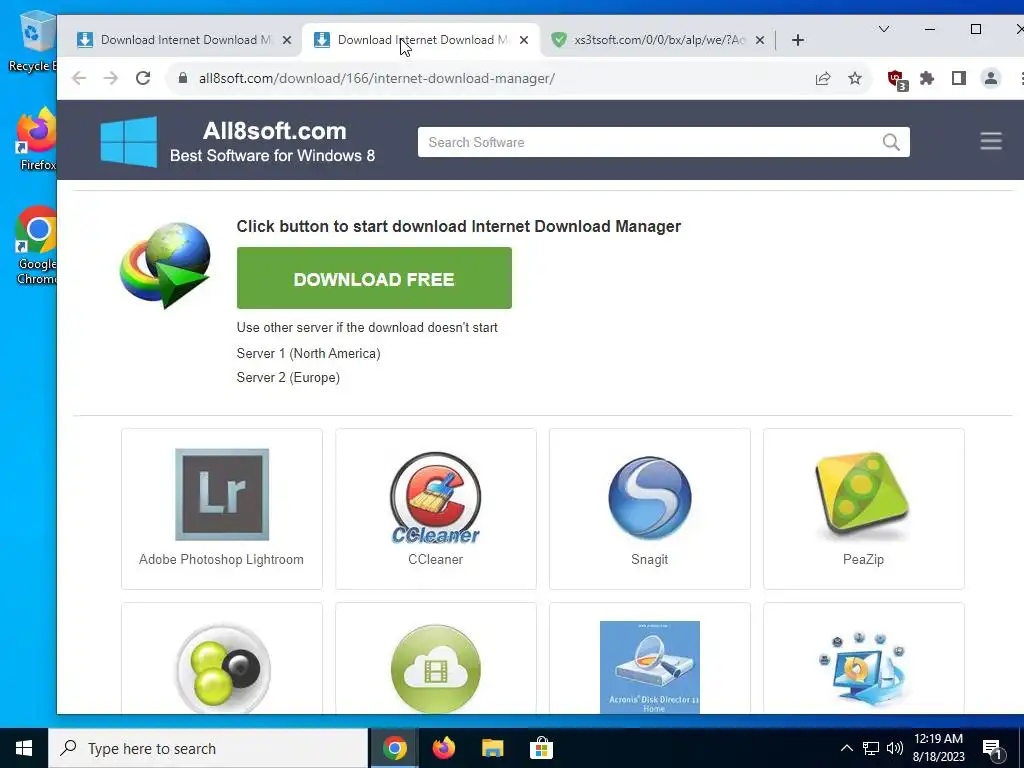The height and width of the screenshot is (768, 1024).
Task: Open a new browser tab
Action: [x=797, y=40]
